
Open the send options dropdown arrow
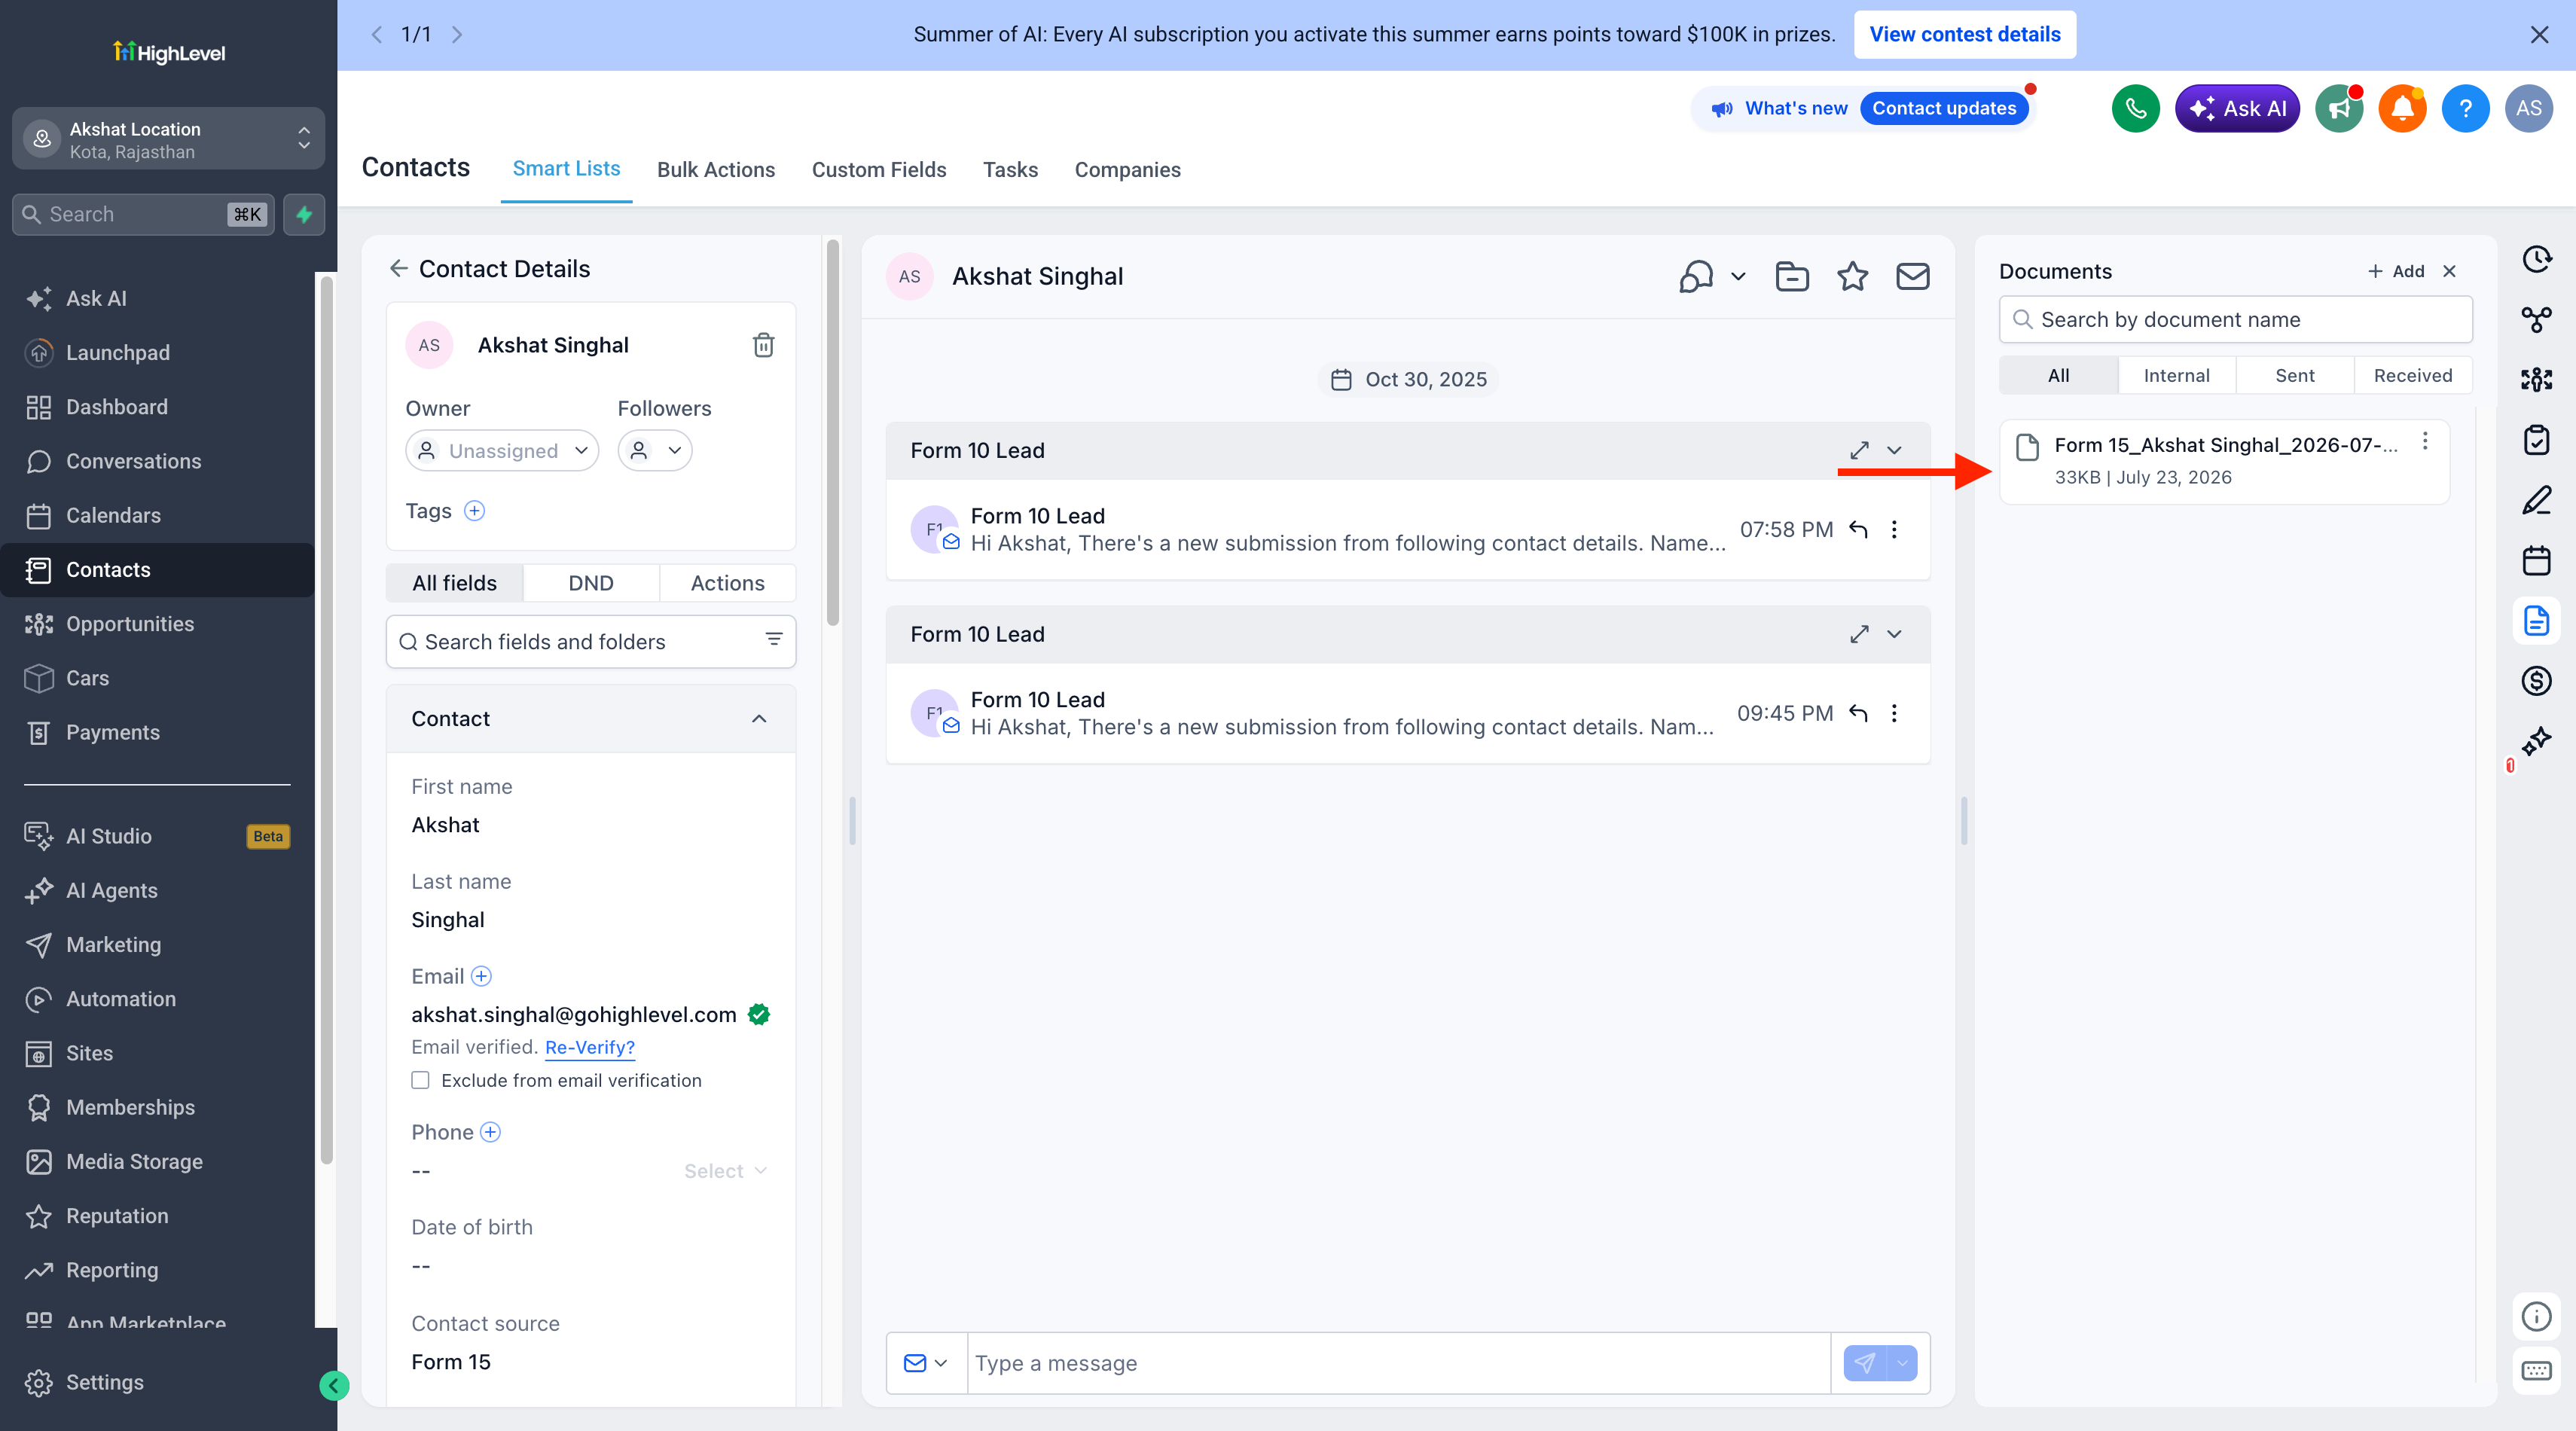[x=1902, y=1363]
